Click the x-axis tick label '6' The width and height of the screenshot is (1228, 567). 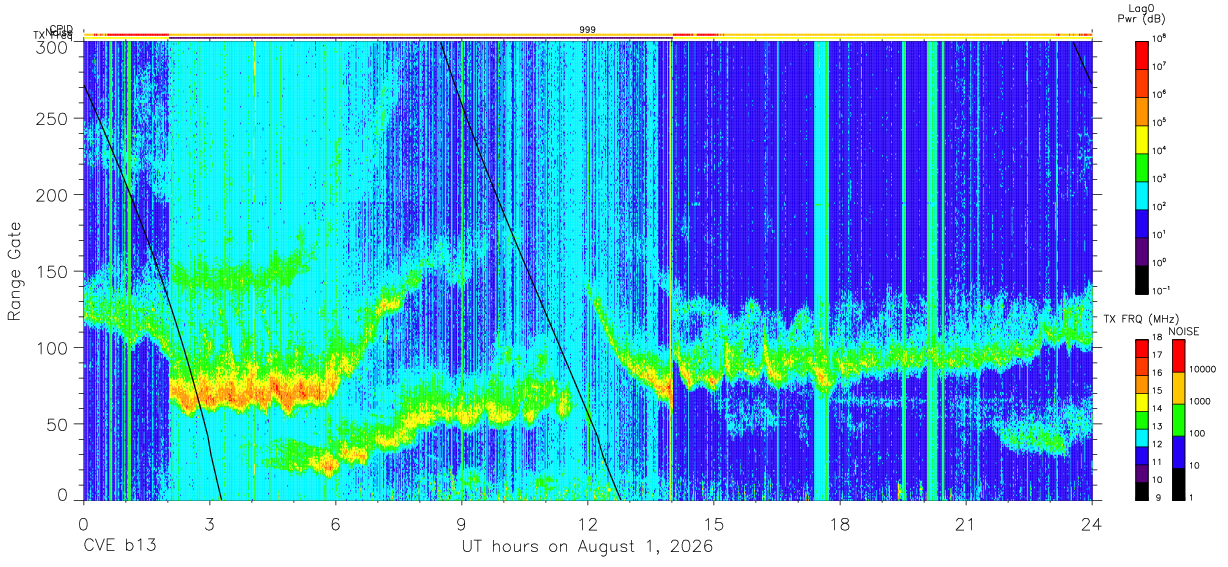point(335,523)
